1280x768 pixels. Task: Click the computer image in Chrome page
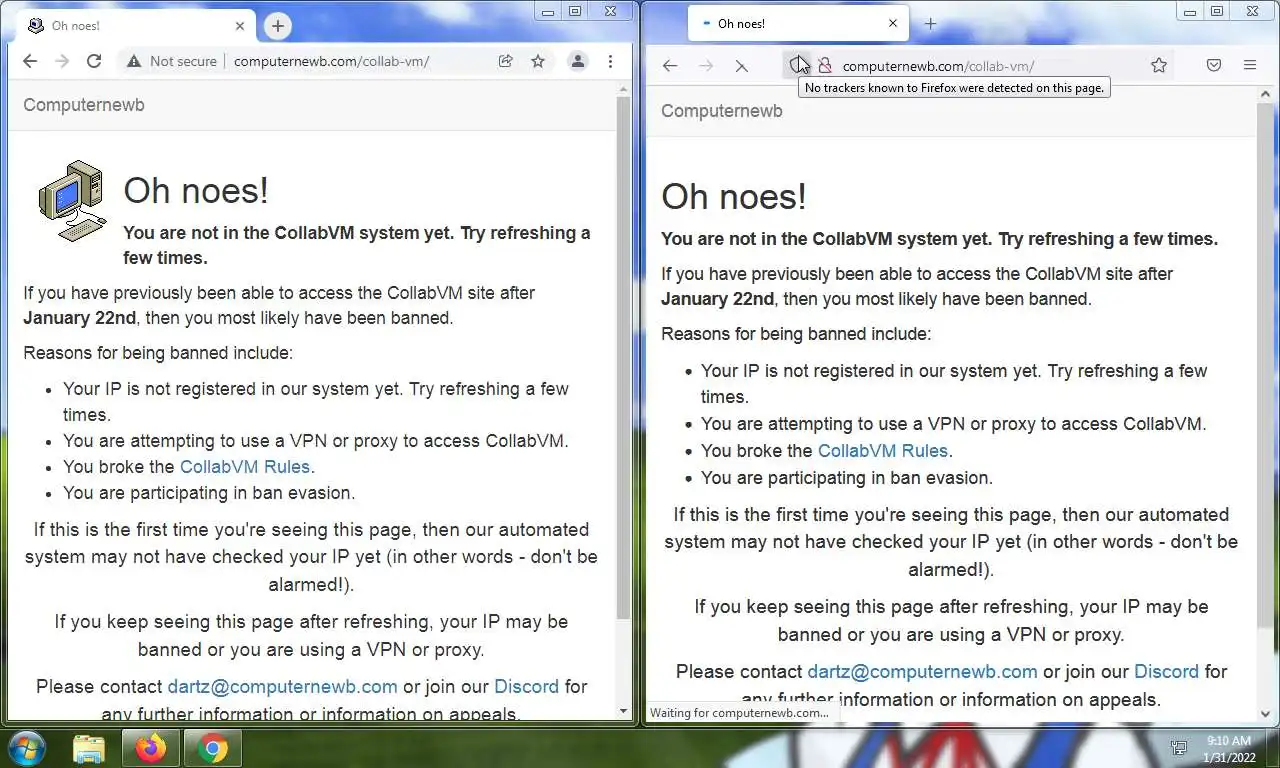[72, 200]
